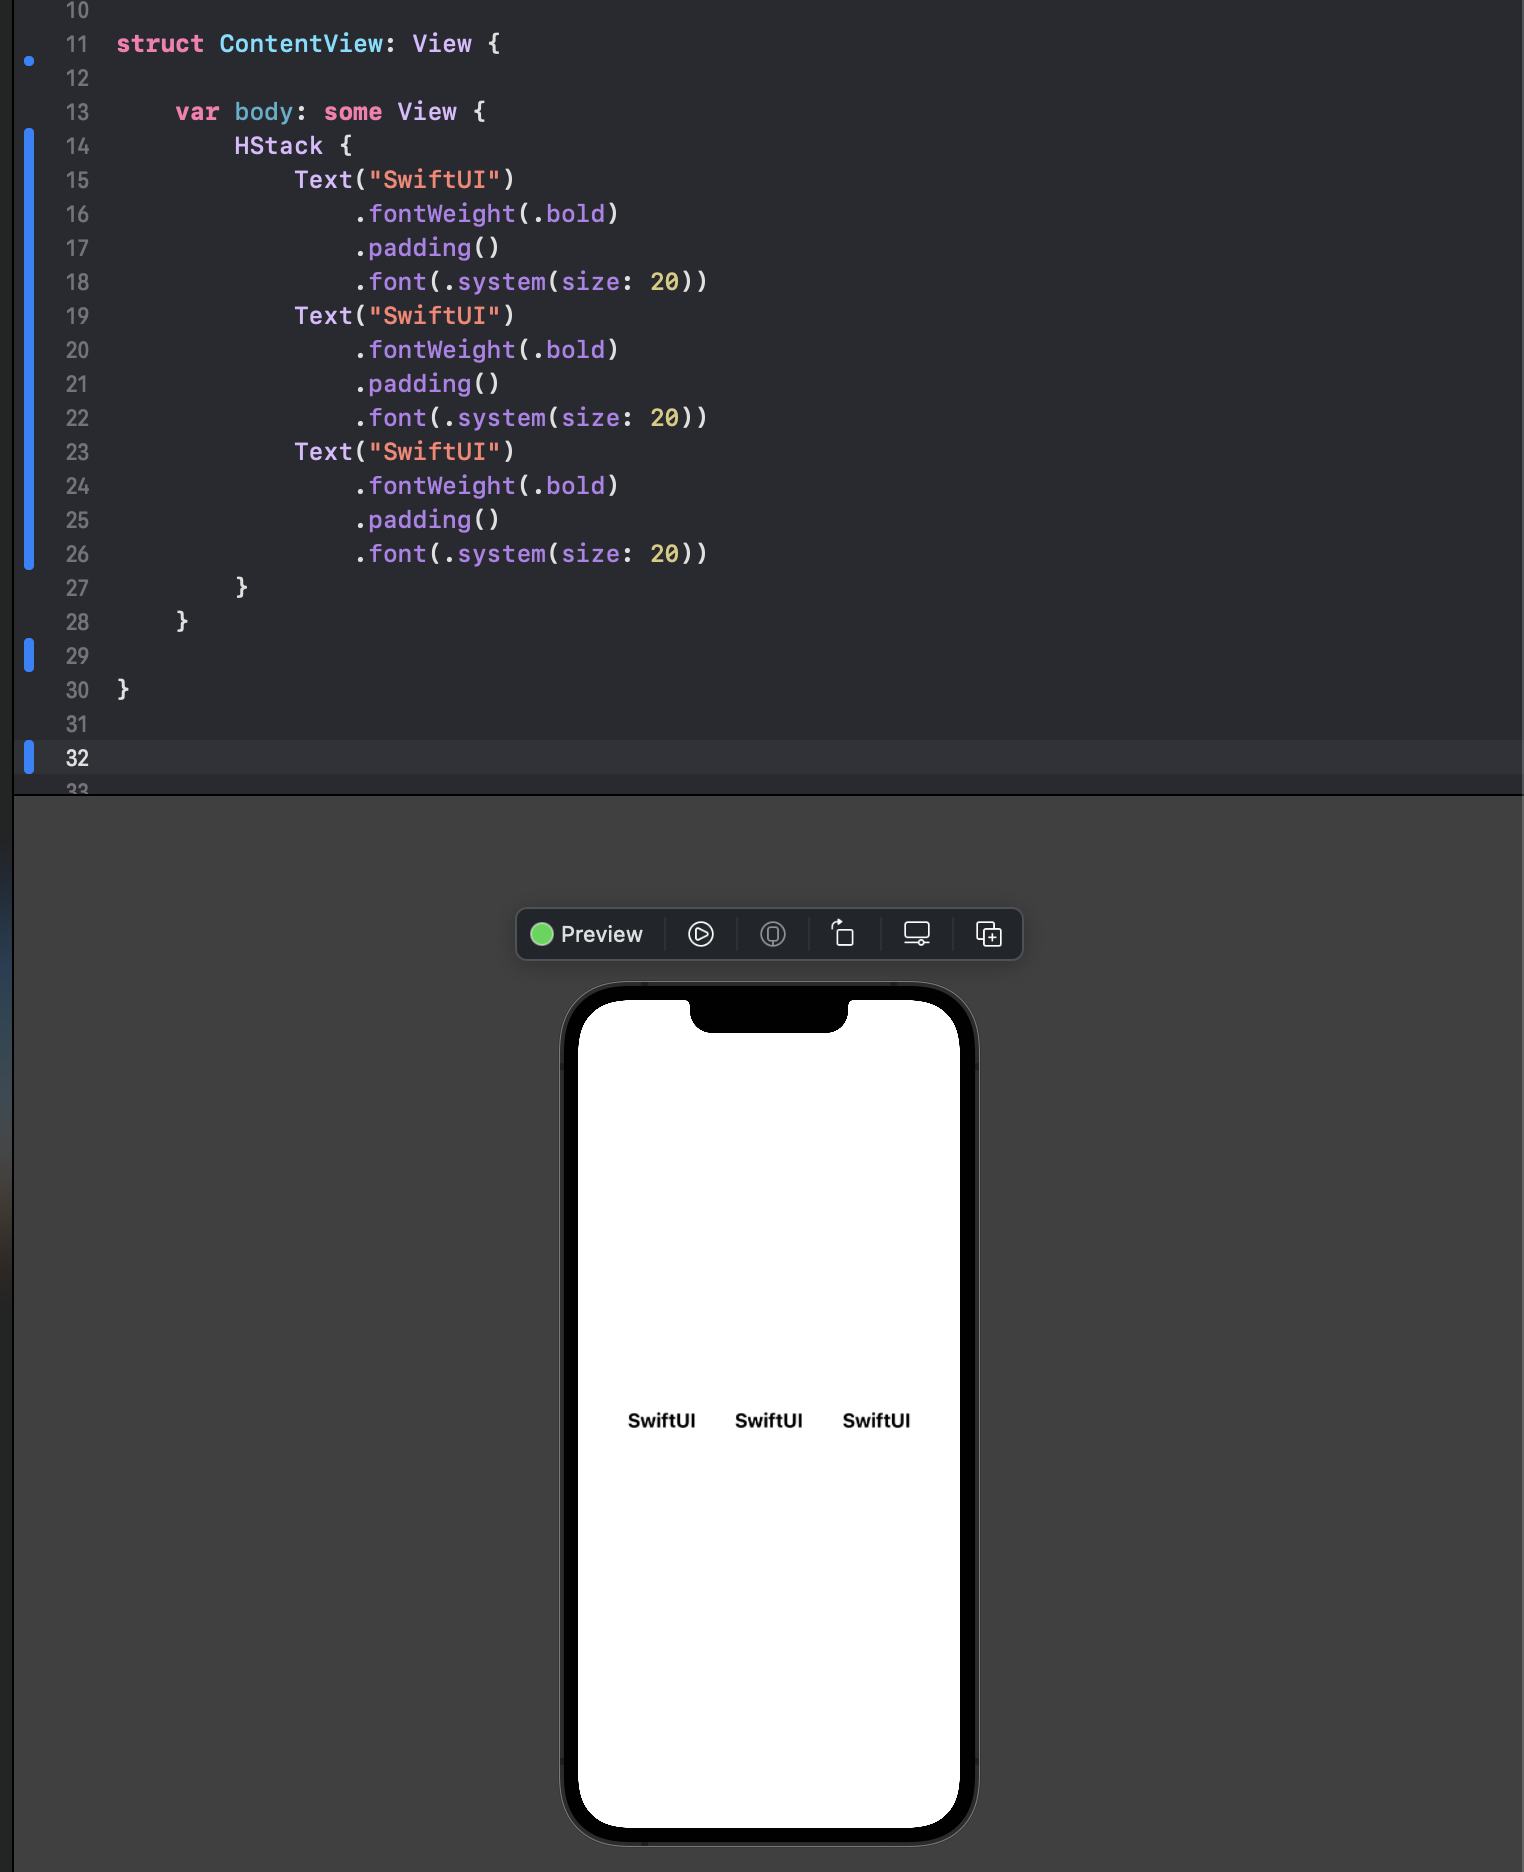
Task: Click .fontWeight(.bold) on line 24
Action: pyautogui.click(x=486, y=486)
